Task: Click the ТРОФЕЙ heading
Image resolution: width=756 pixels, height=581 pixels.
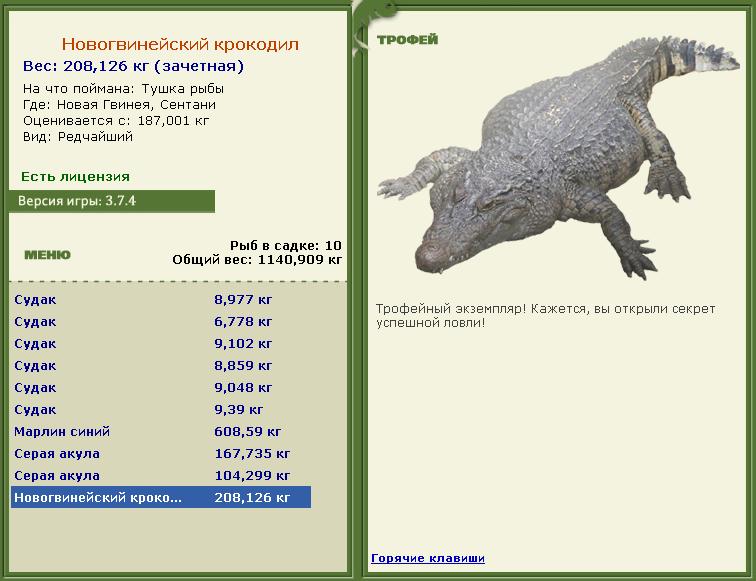Action: coord(407,40)
